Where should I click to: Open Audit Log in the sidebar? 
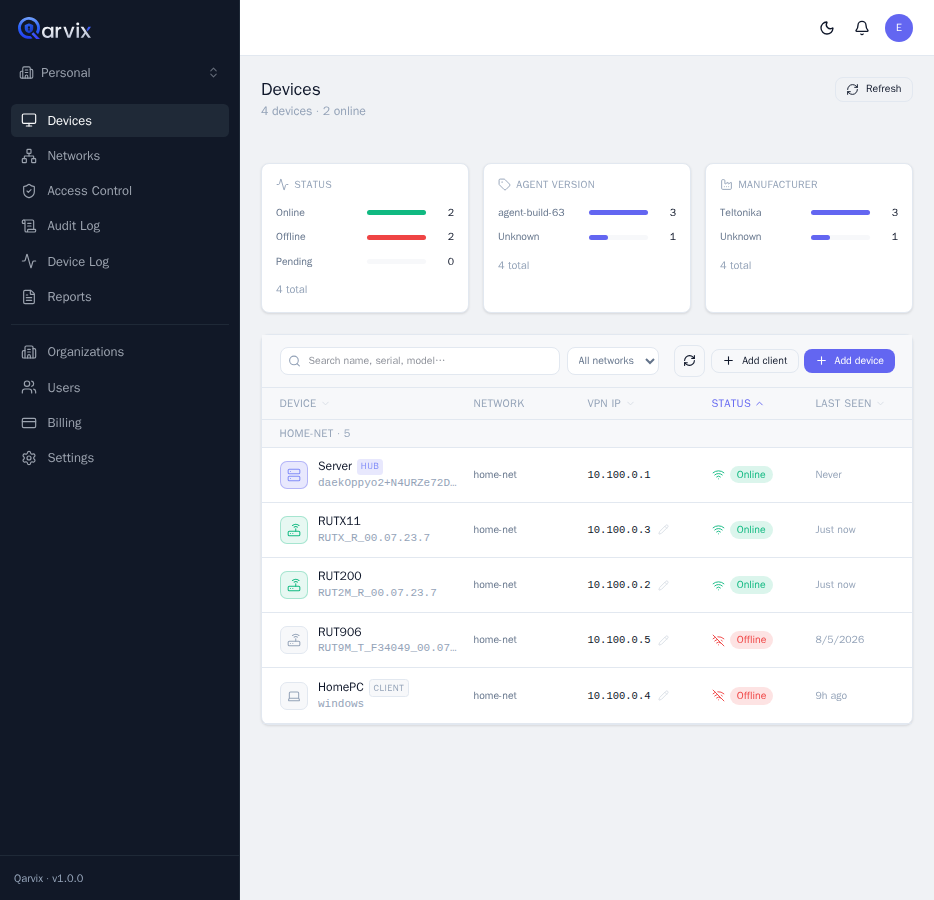pos(120,226)
